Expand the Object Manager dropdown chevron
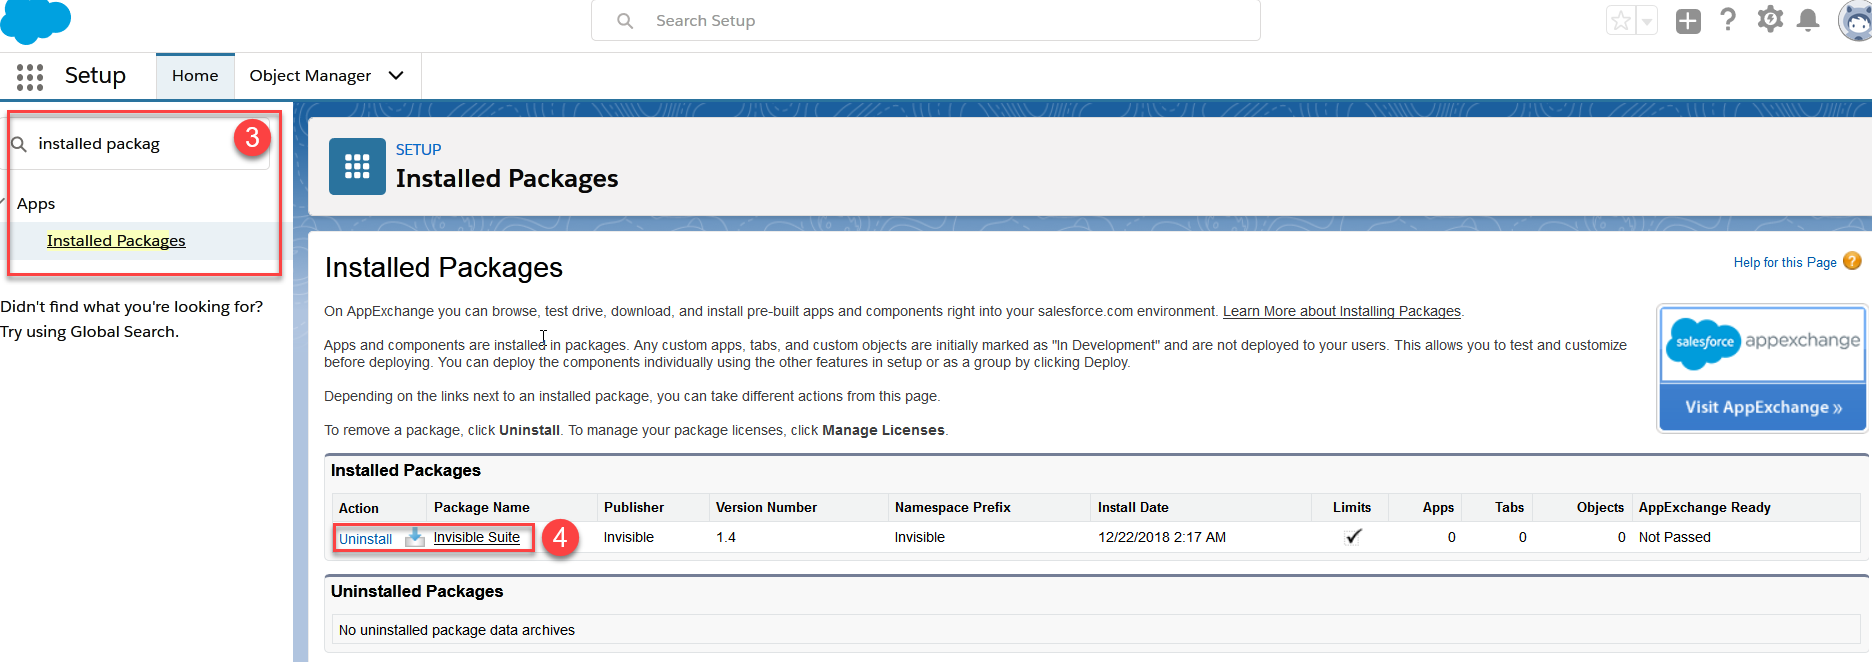This screenshot has width=1872, height=662. [x=396, y=76]
